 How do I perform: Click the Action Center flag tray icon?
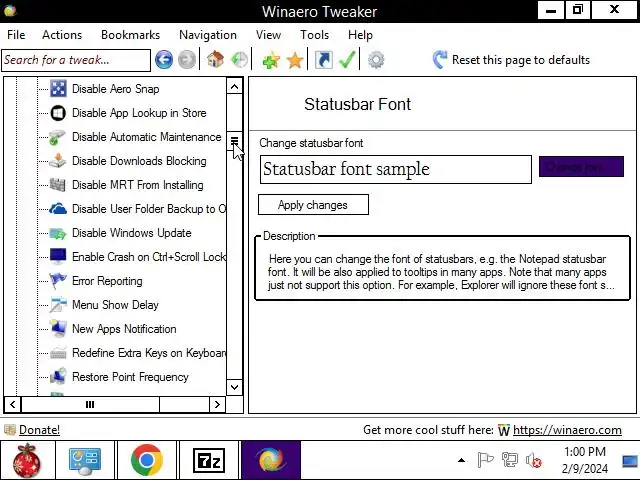coord(485,460)
